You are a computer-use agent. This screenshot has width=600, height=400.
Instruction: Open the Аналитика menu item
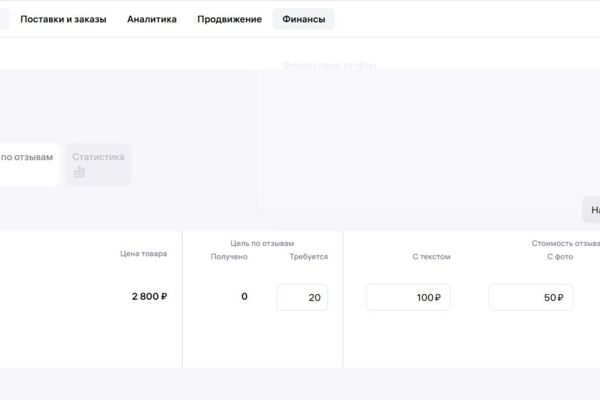(x=152, y=19)
